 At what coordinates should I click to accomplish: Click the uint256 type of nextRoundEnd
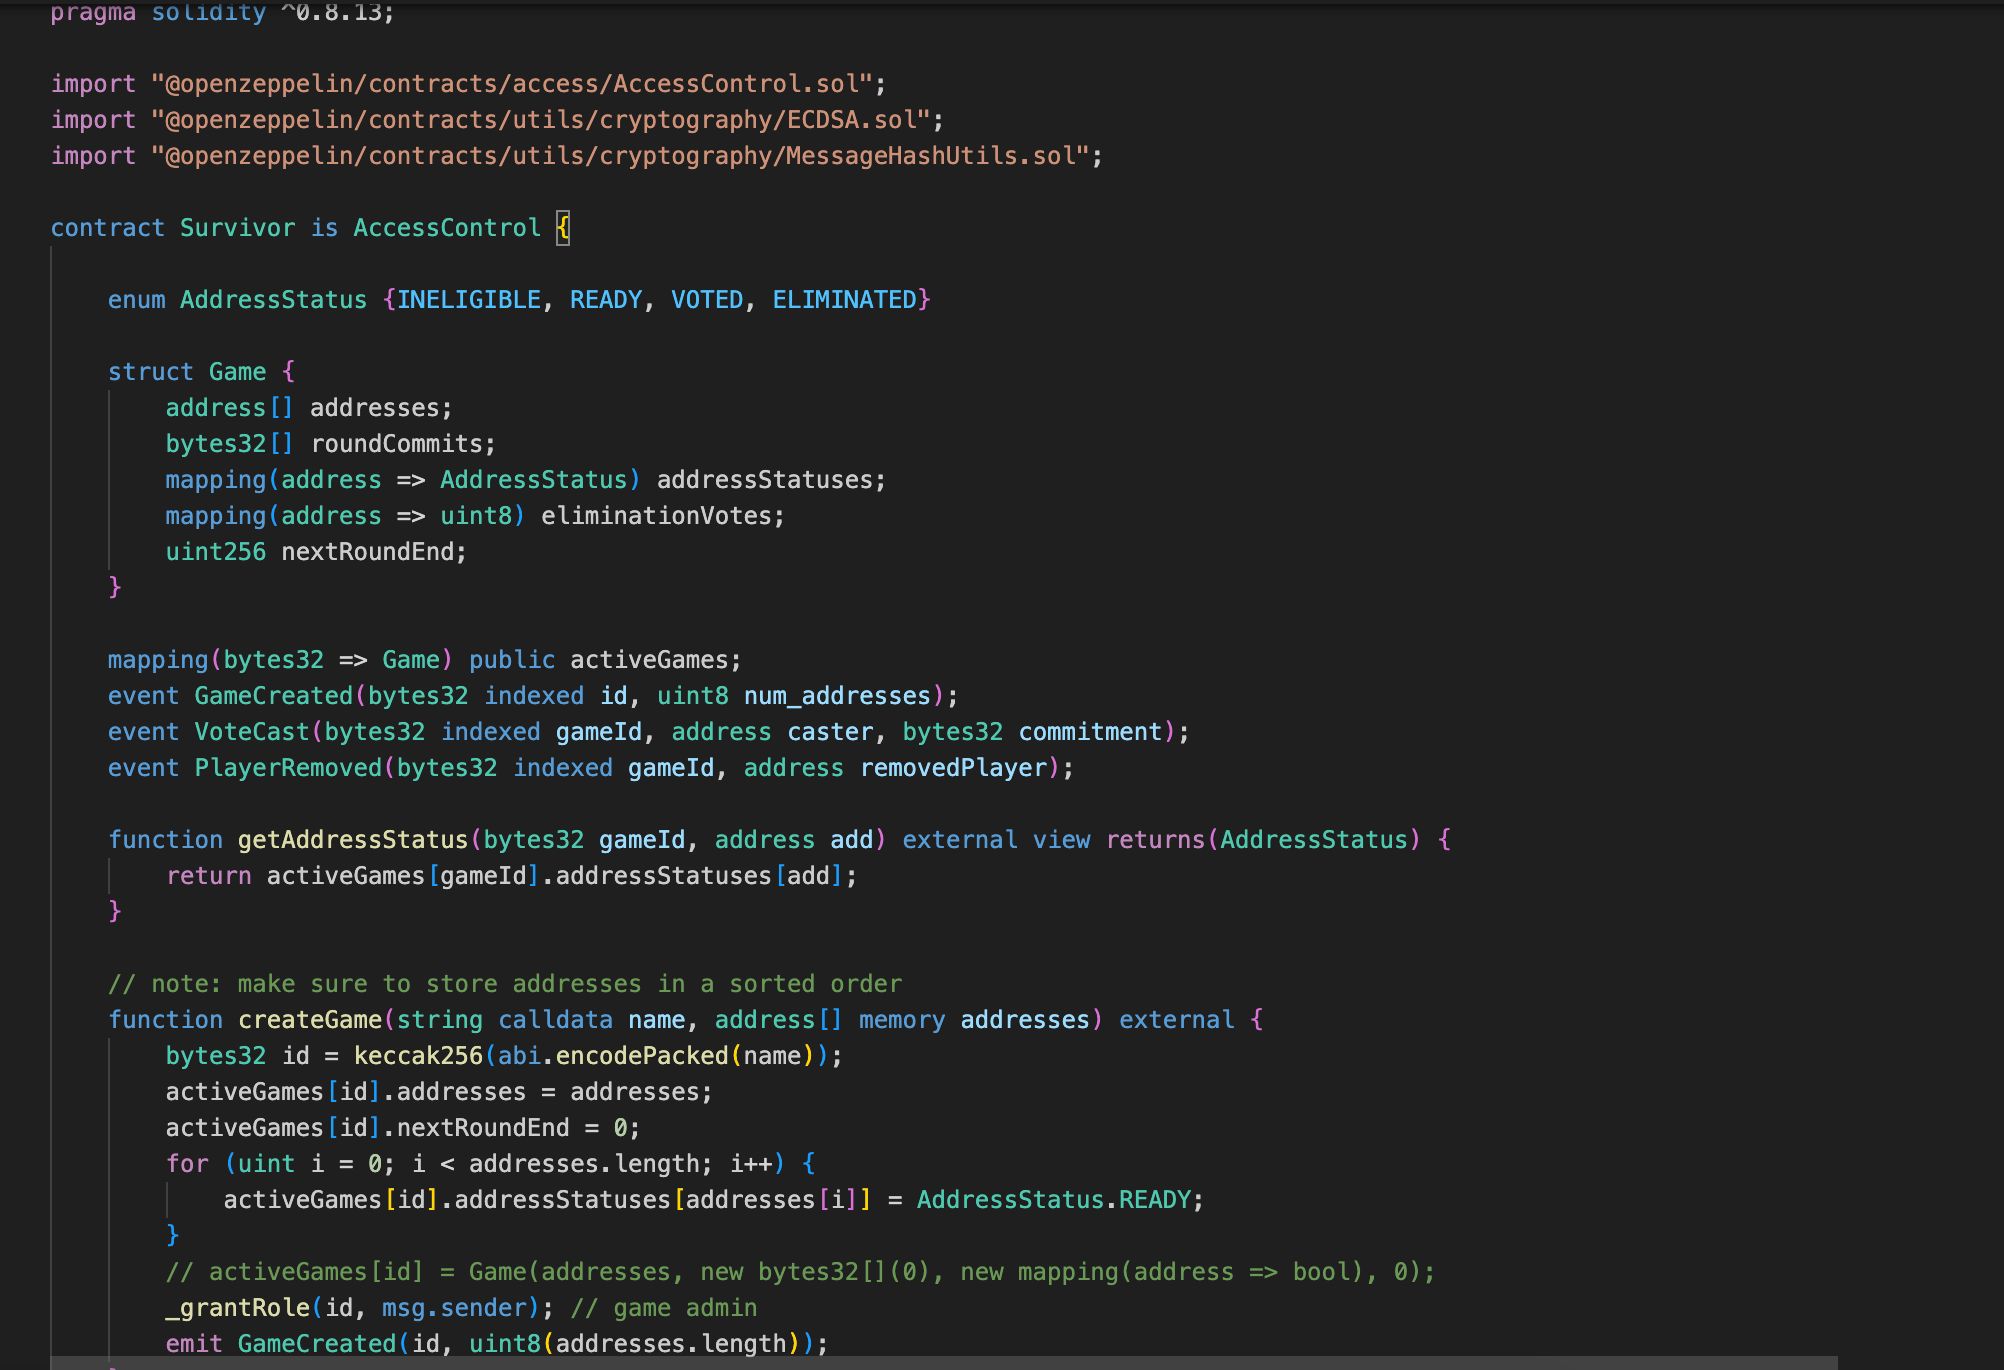coord(216,552)
